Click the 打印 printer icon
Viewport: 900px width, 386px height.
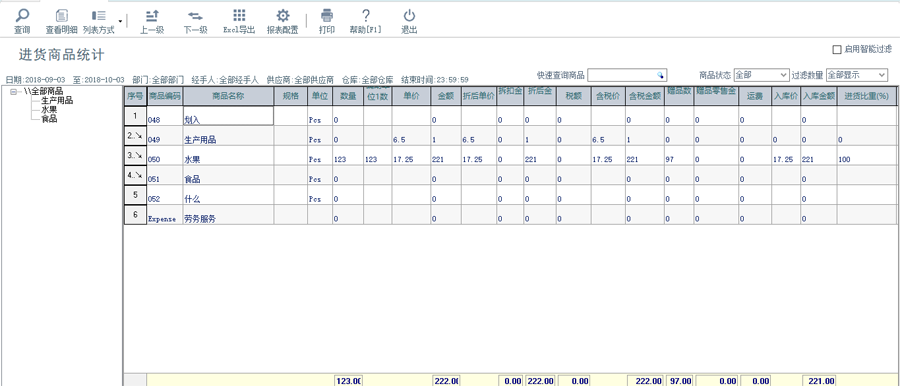coord(327,16)
